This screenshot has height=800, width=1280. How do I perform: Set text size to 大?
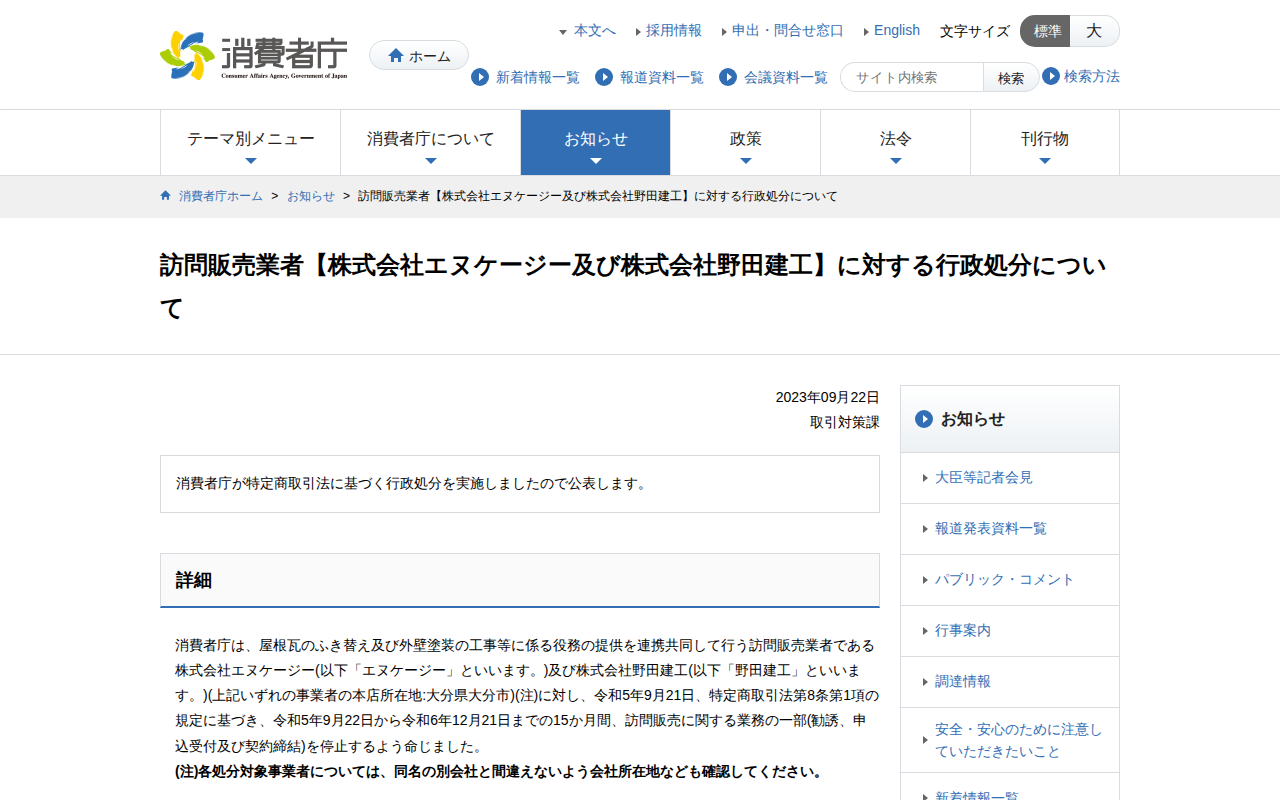[1095, 31]
